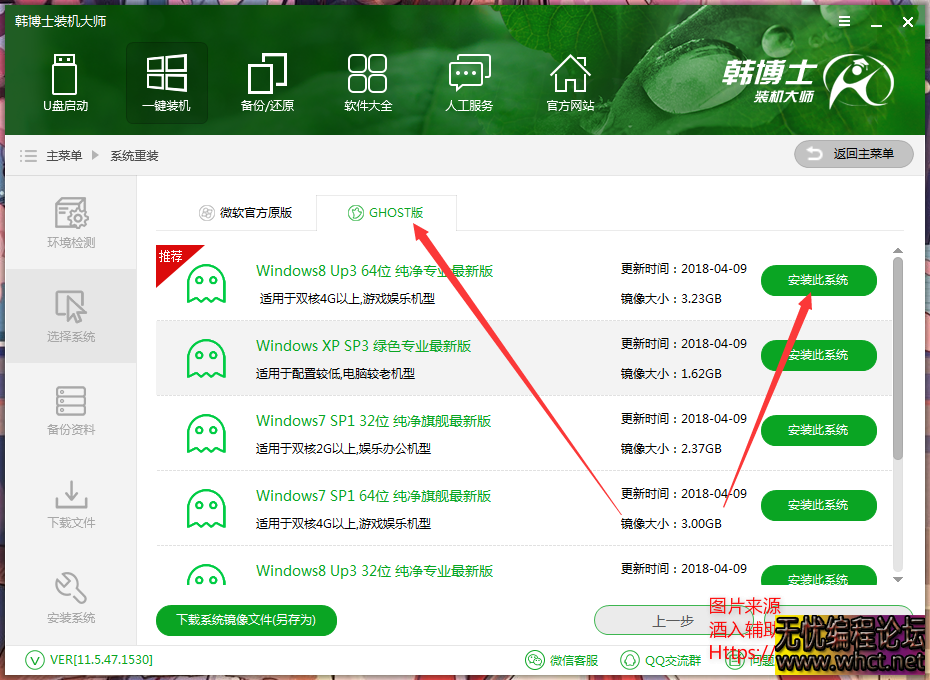Open 微信客服 at the bottom

click(562, 660)
